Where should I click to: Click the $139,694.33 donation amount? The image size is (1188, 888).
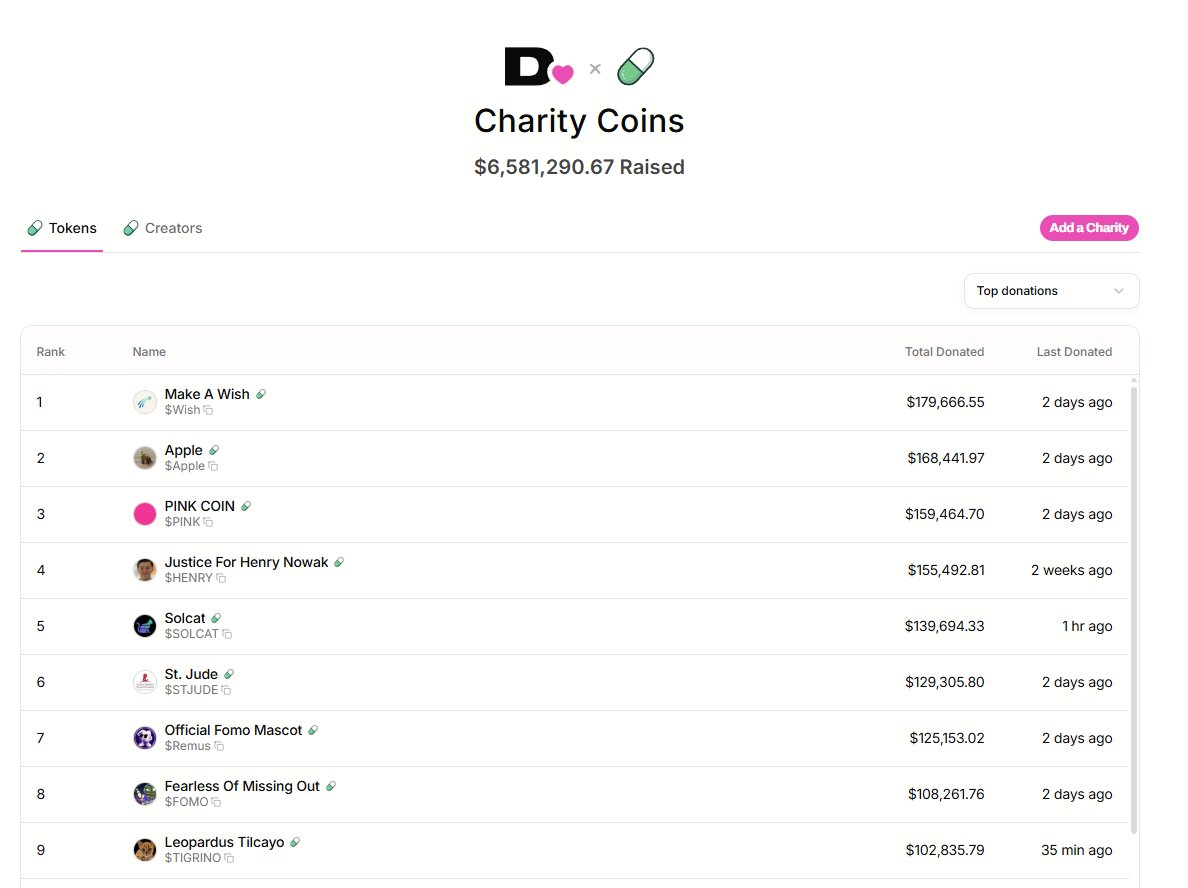945,627
